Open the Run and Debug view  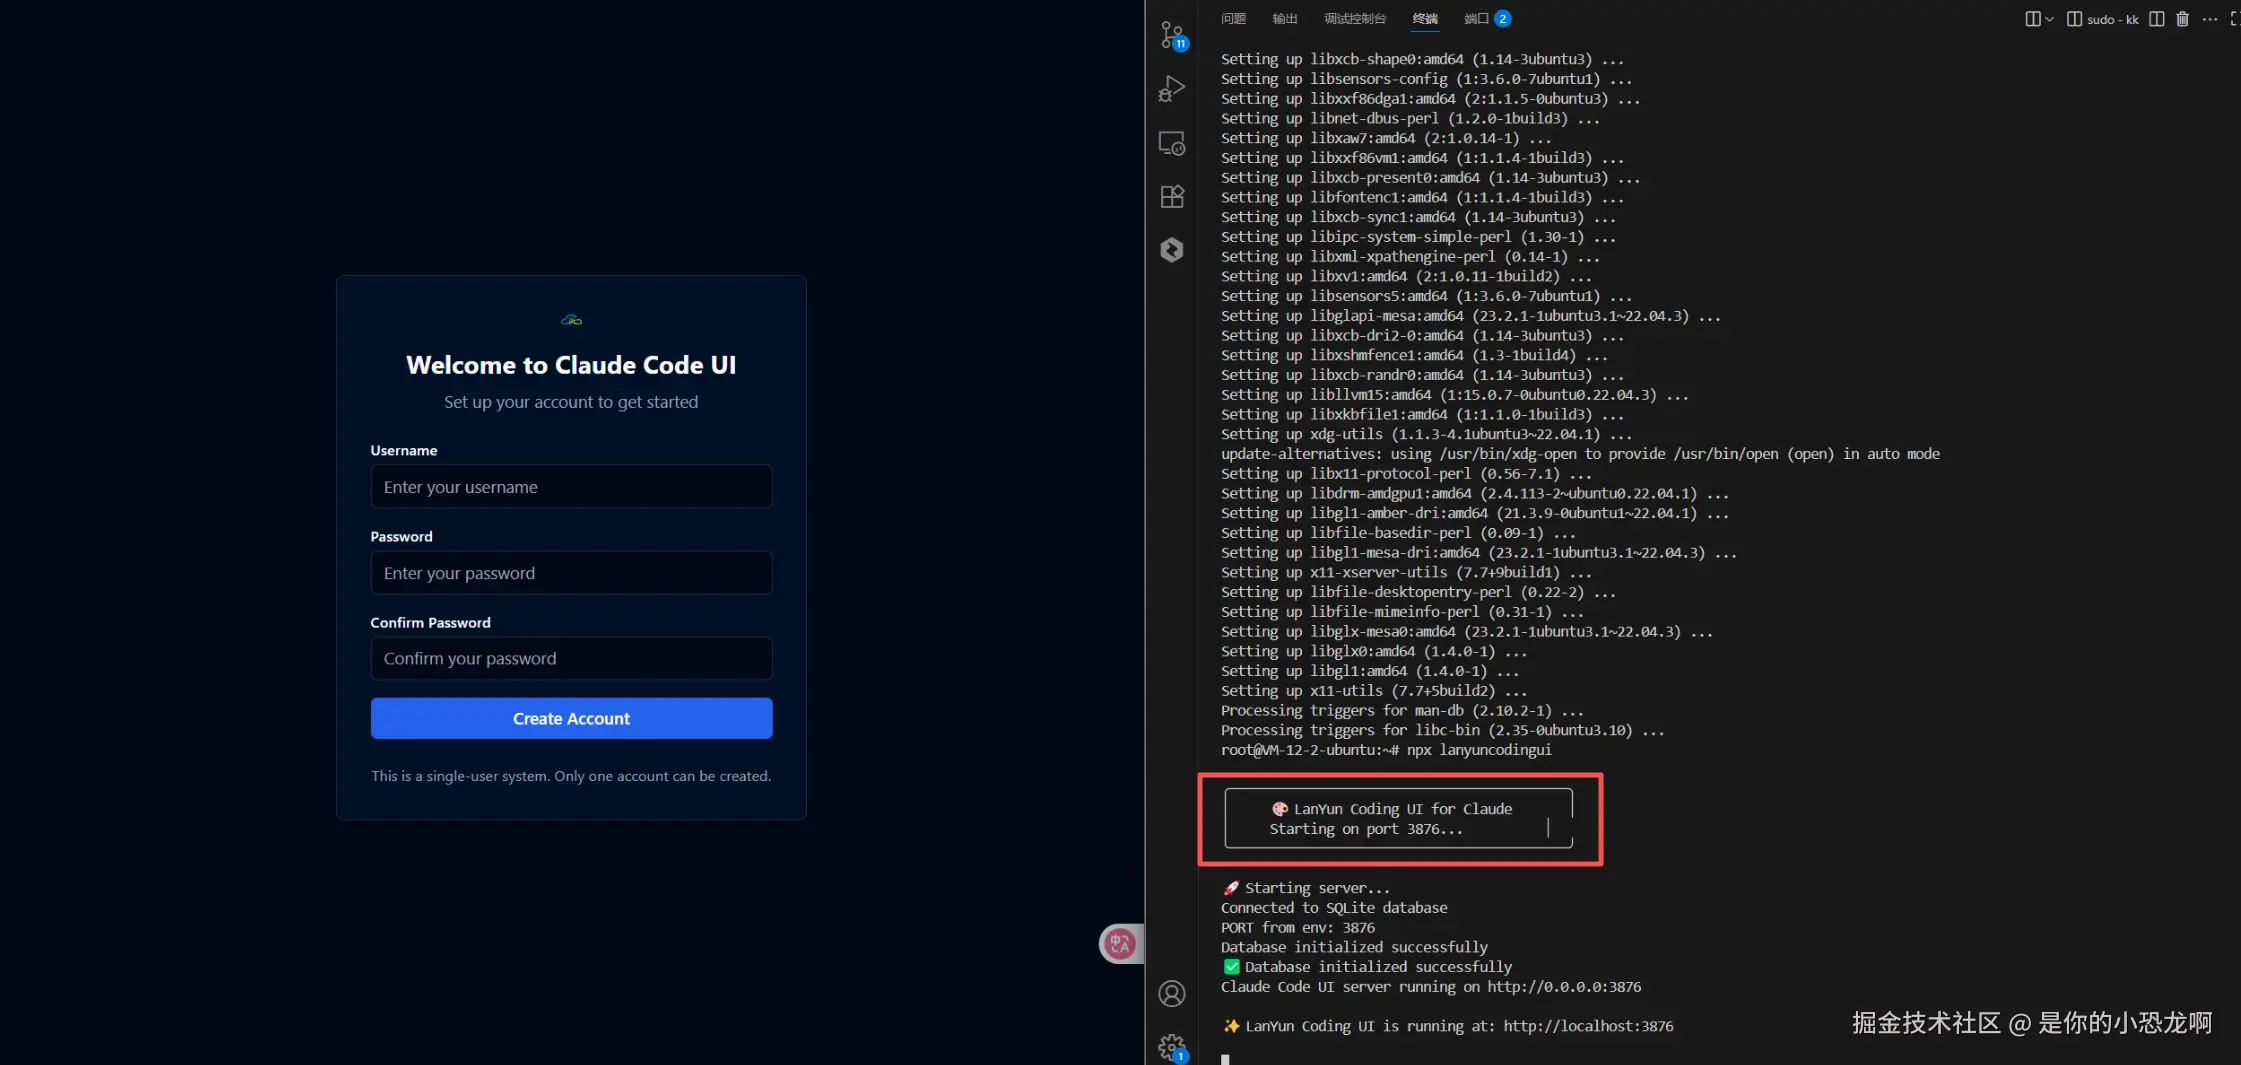pyautogui.click(x=1172, y=89)
